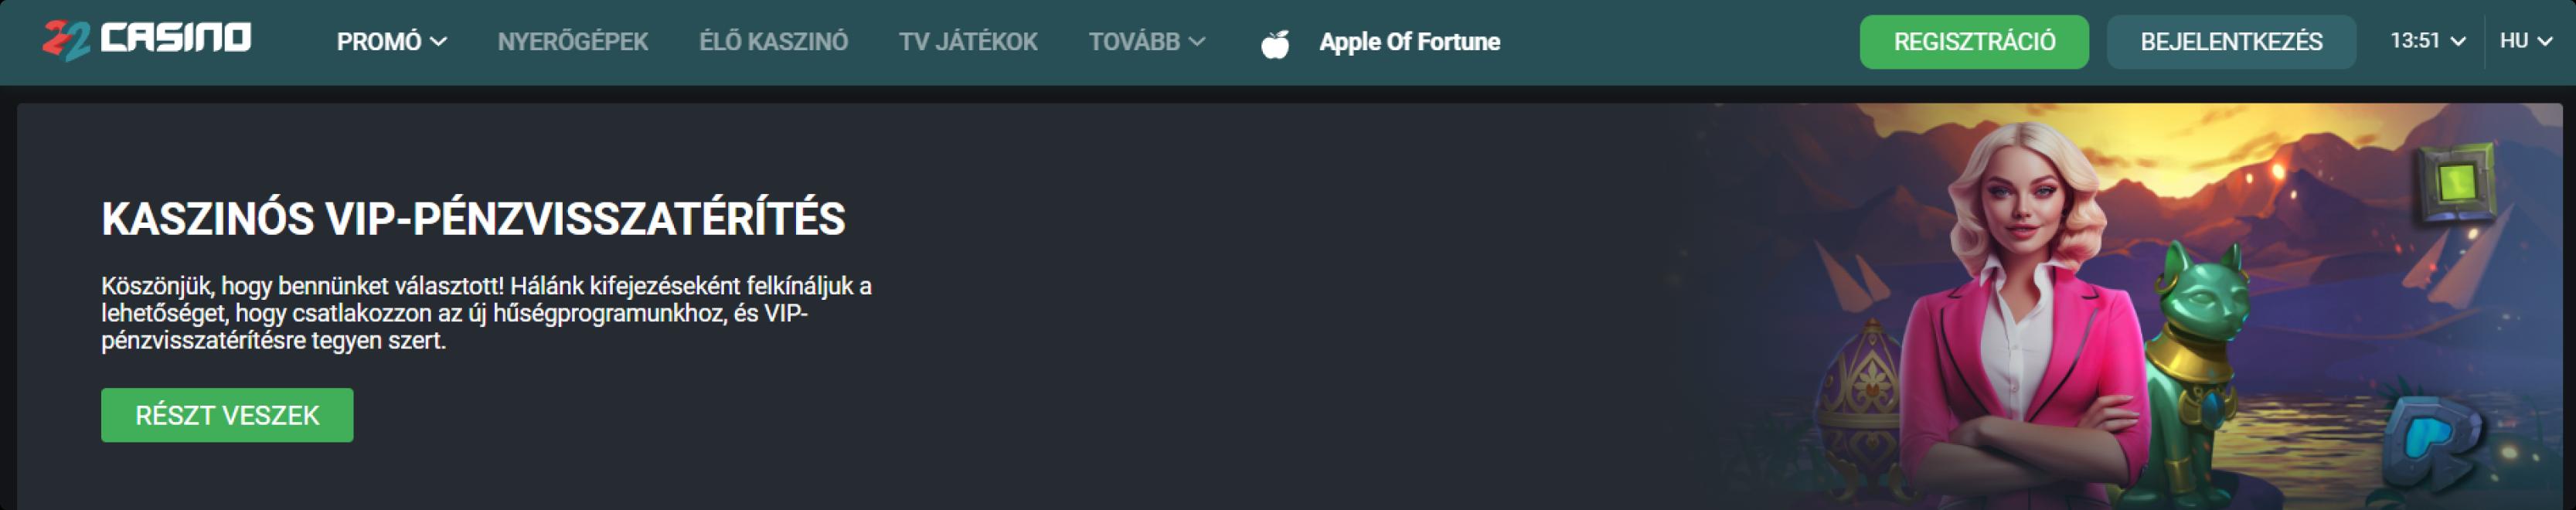
Task: Click the BEJELENTKEZÉS login button
Action: [x=2231, y=42]
